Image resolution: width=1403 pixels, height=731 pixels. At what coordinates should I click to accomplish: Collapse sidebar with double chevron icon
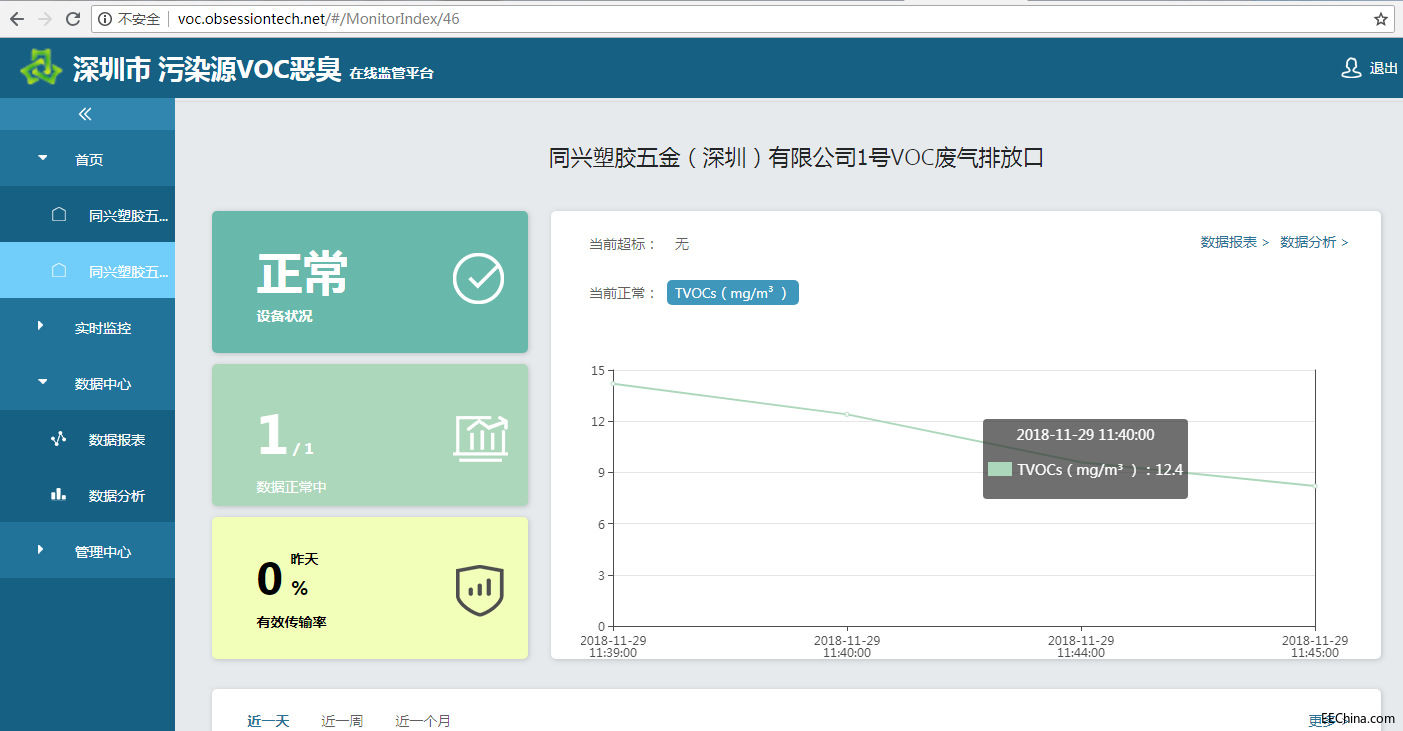click(85, 114)
